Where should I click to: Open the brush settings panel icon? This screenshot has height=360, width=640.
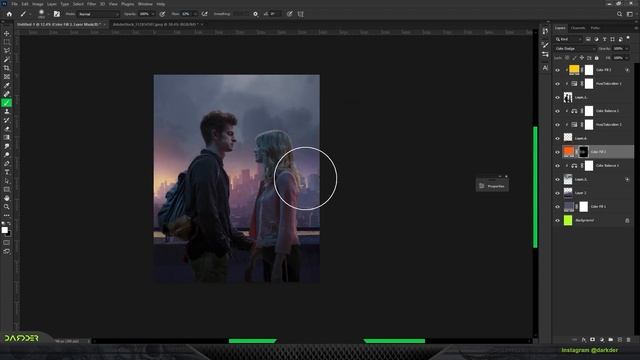pos(56,14)
